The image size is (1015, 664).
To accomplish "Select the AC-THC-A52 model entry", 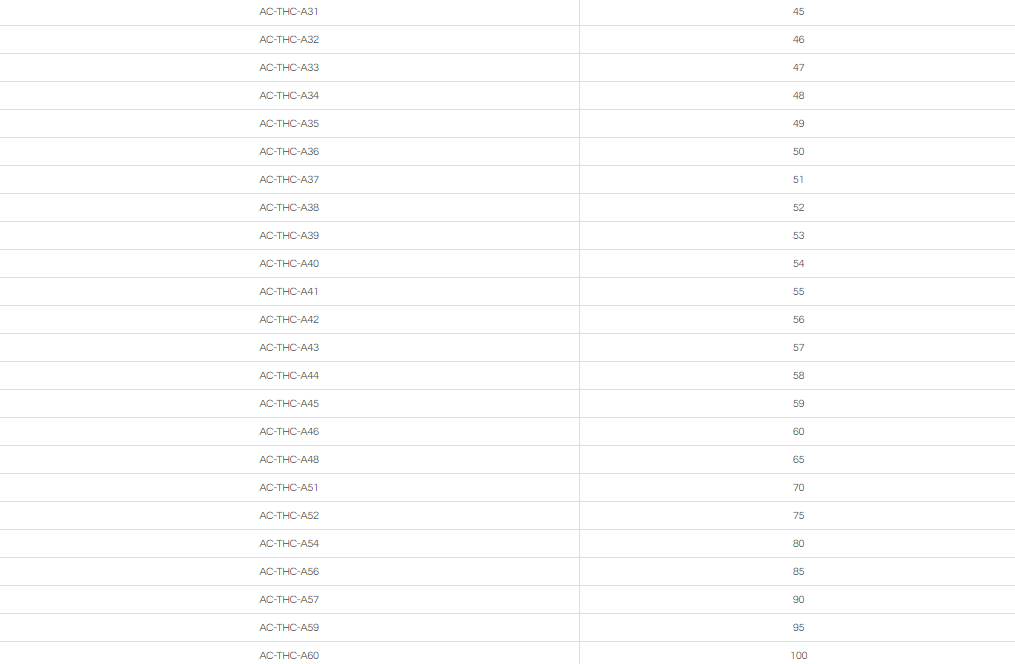I will (289, 516).
